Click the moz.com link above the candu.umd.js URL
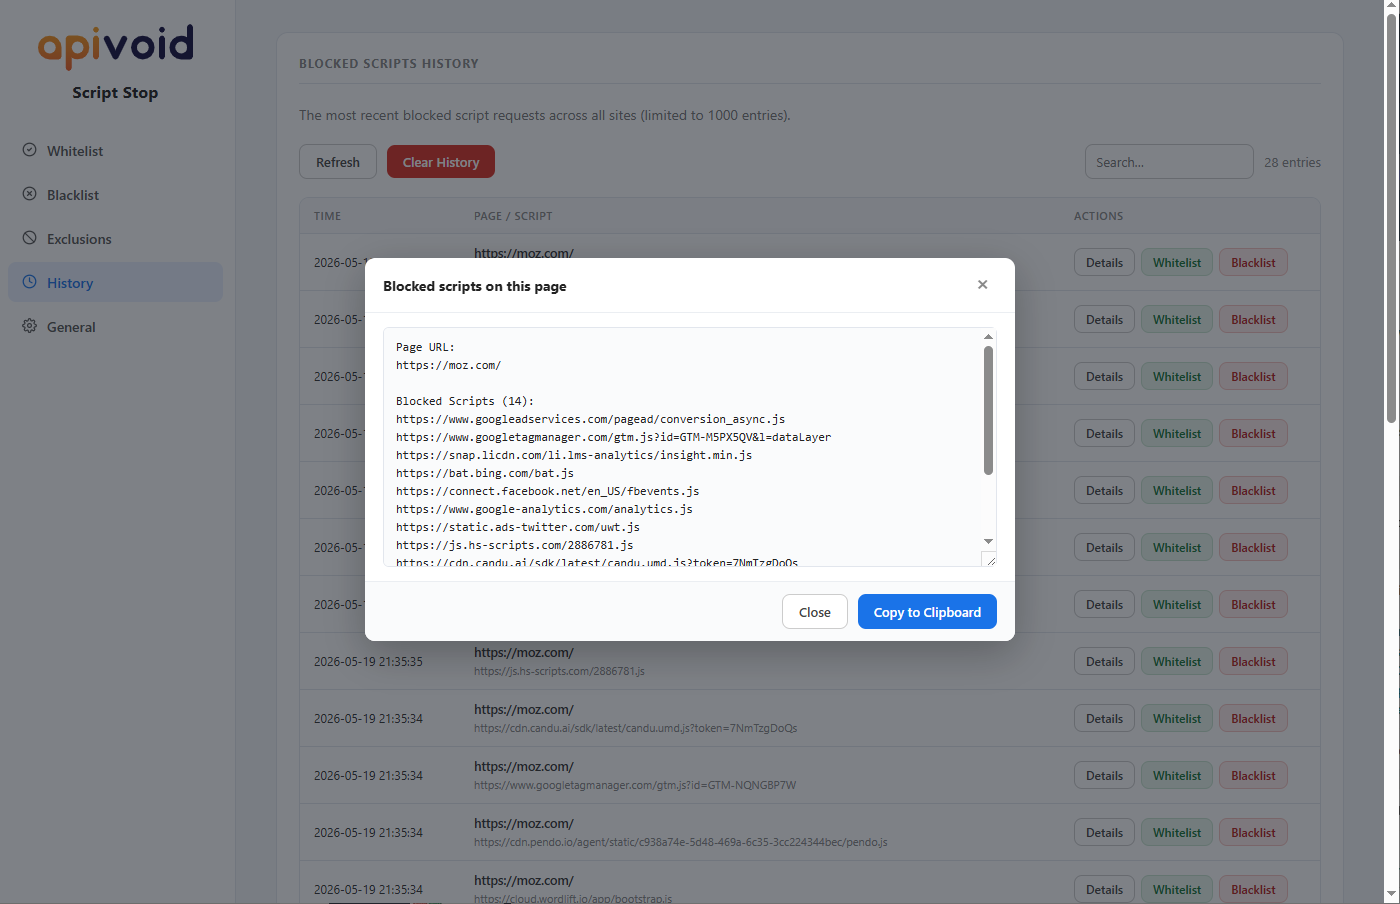1400x904 pixels. [524, 709]
